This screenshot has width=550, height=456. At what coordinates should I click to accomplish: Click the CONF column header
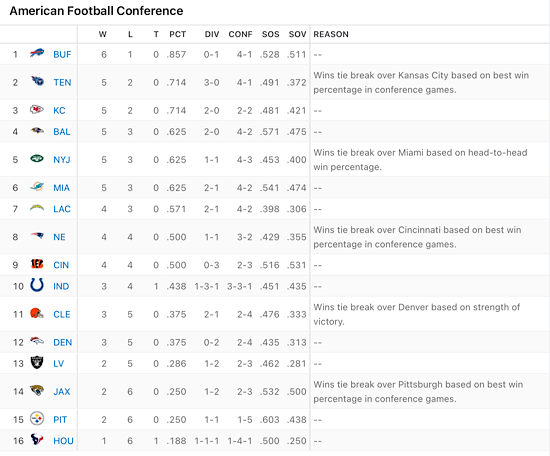click(240, 34)
